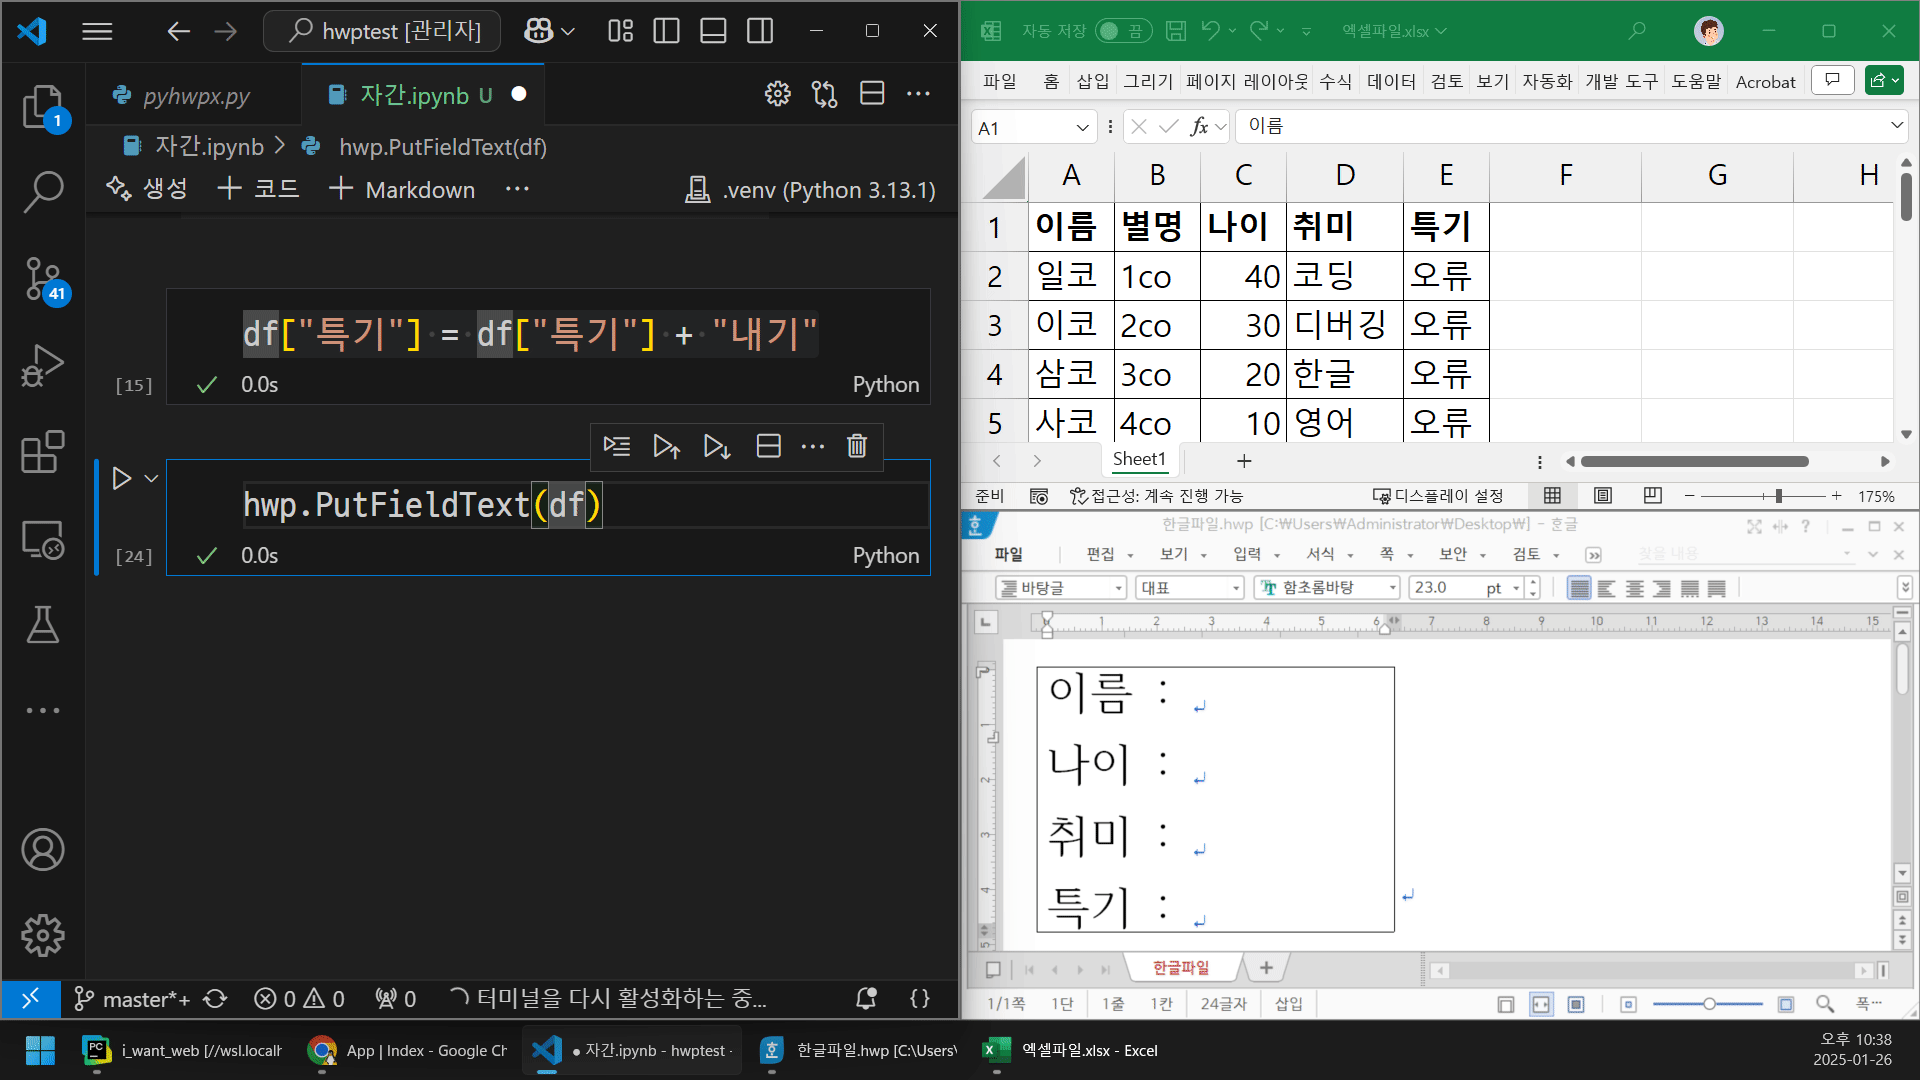Expand the Excel Name Box dropdown

(x=1082, y=127)
